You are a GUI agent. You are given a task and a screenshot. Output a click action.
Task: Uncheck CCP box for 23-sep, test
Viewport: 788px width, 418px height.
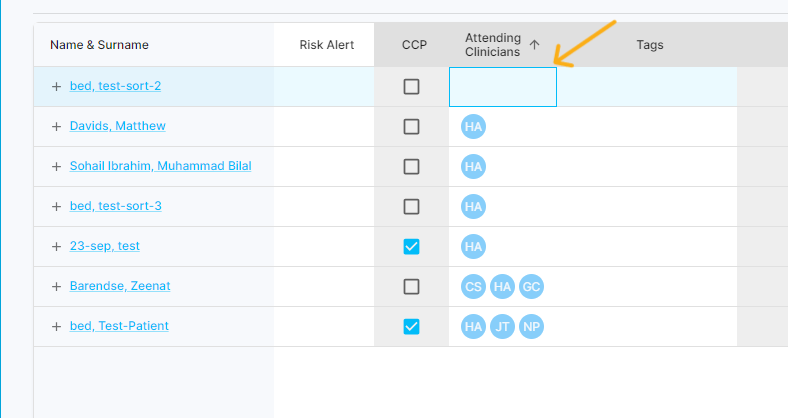coord(411,247)
